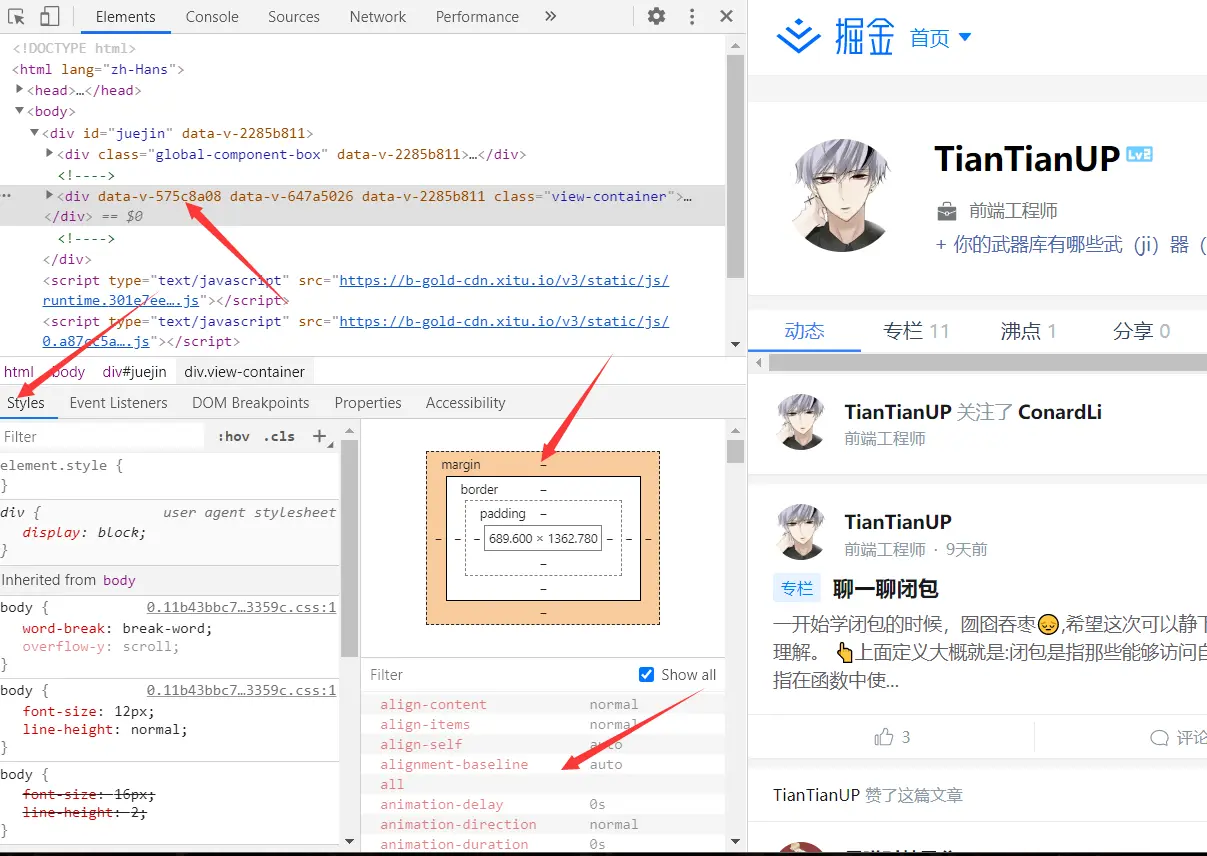This screenshot has width=1207, height=856.
Task: Click the 你的武器库 profile intro link
Action: point(1071,244)
